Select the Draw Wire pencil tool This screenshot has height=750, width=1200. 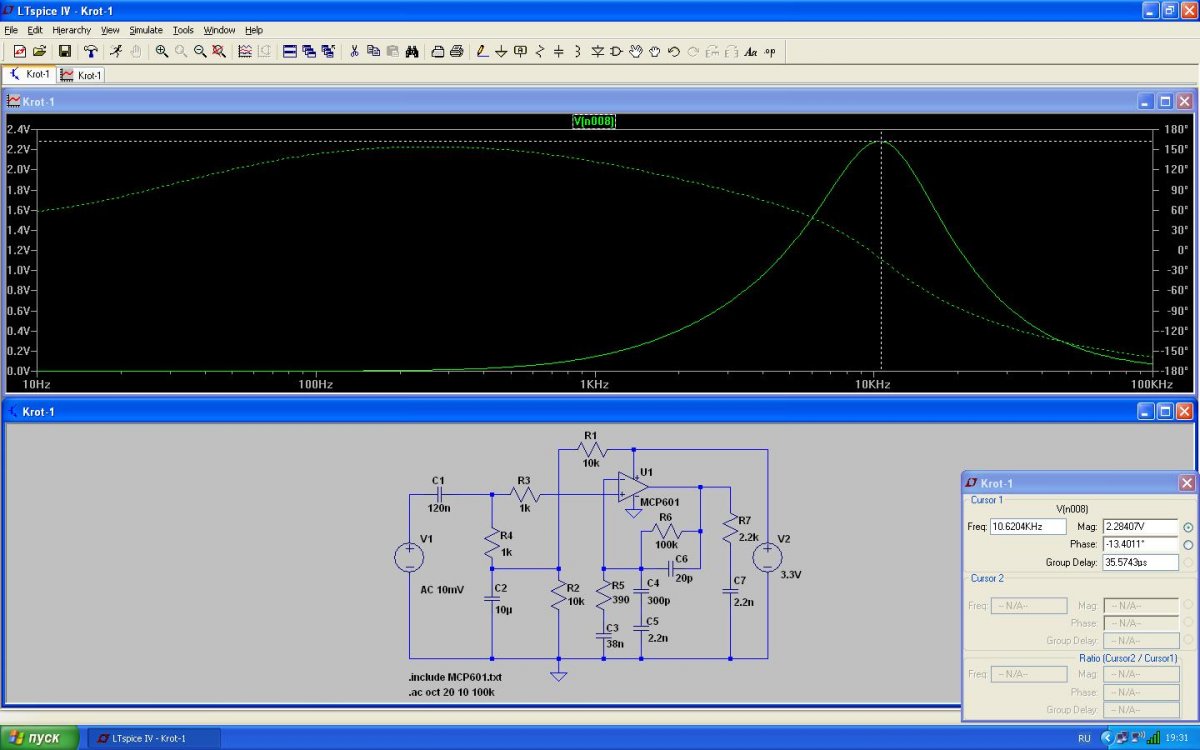pyautogui.click(x=482, y=51)
